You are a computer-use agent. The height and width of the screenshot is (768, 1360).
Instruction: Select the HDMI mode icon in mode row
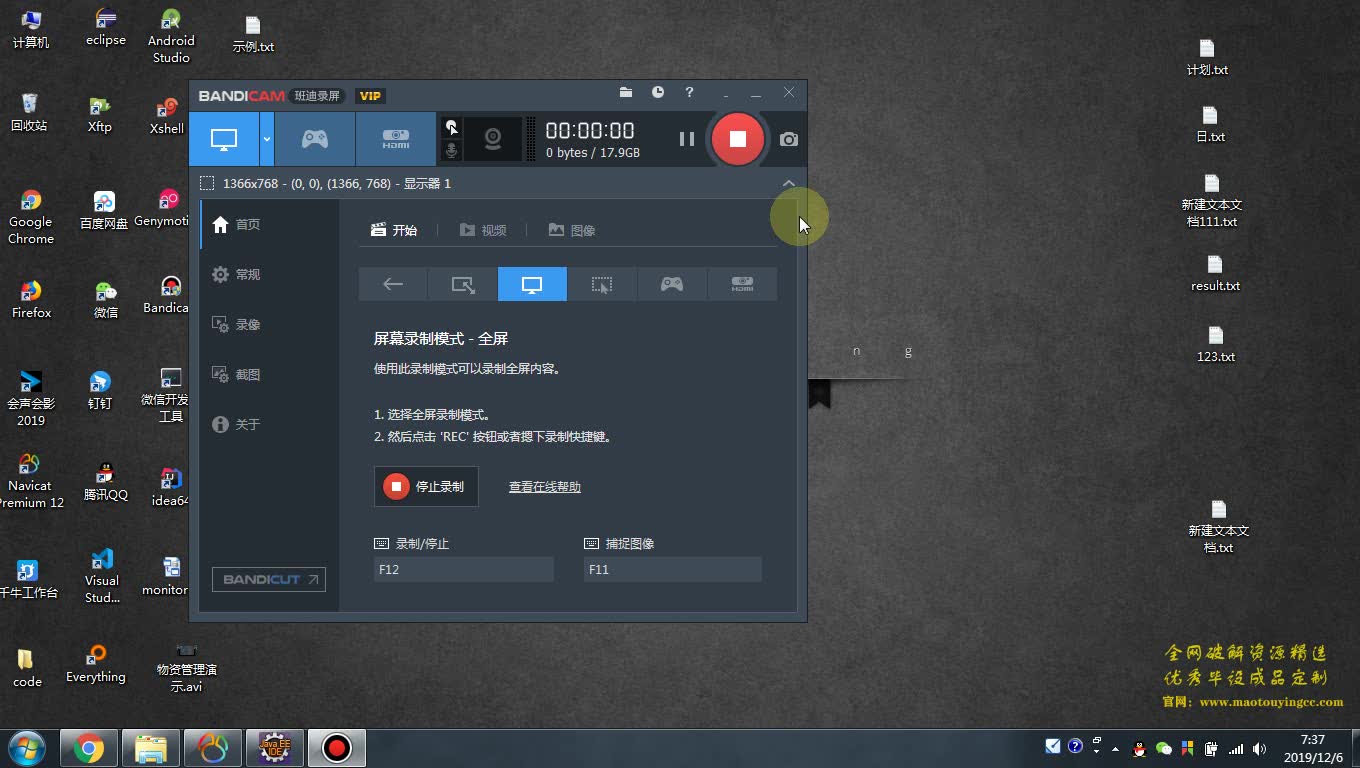tap(742, 284)
